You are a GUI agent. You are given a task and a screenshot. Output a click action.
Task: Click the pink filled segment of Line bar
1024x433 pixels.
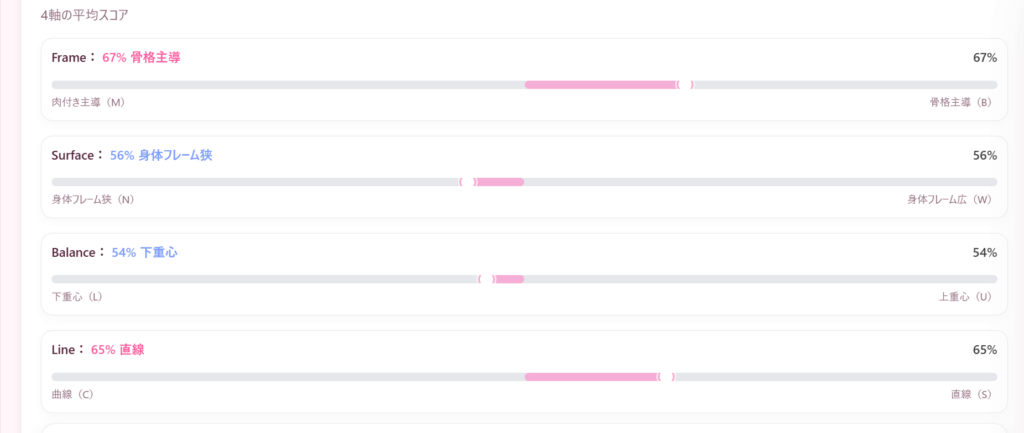click(590, 377)
